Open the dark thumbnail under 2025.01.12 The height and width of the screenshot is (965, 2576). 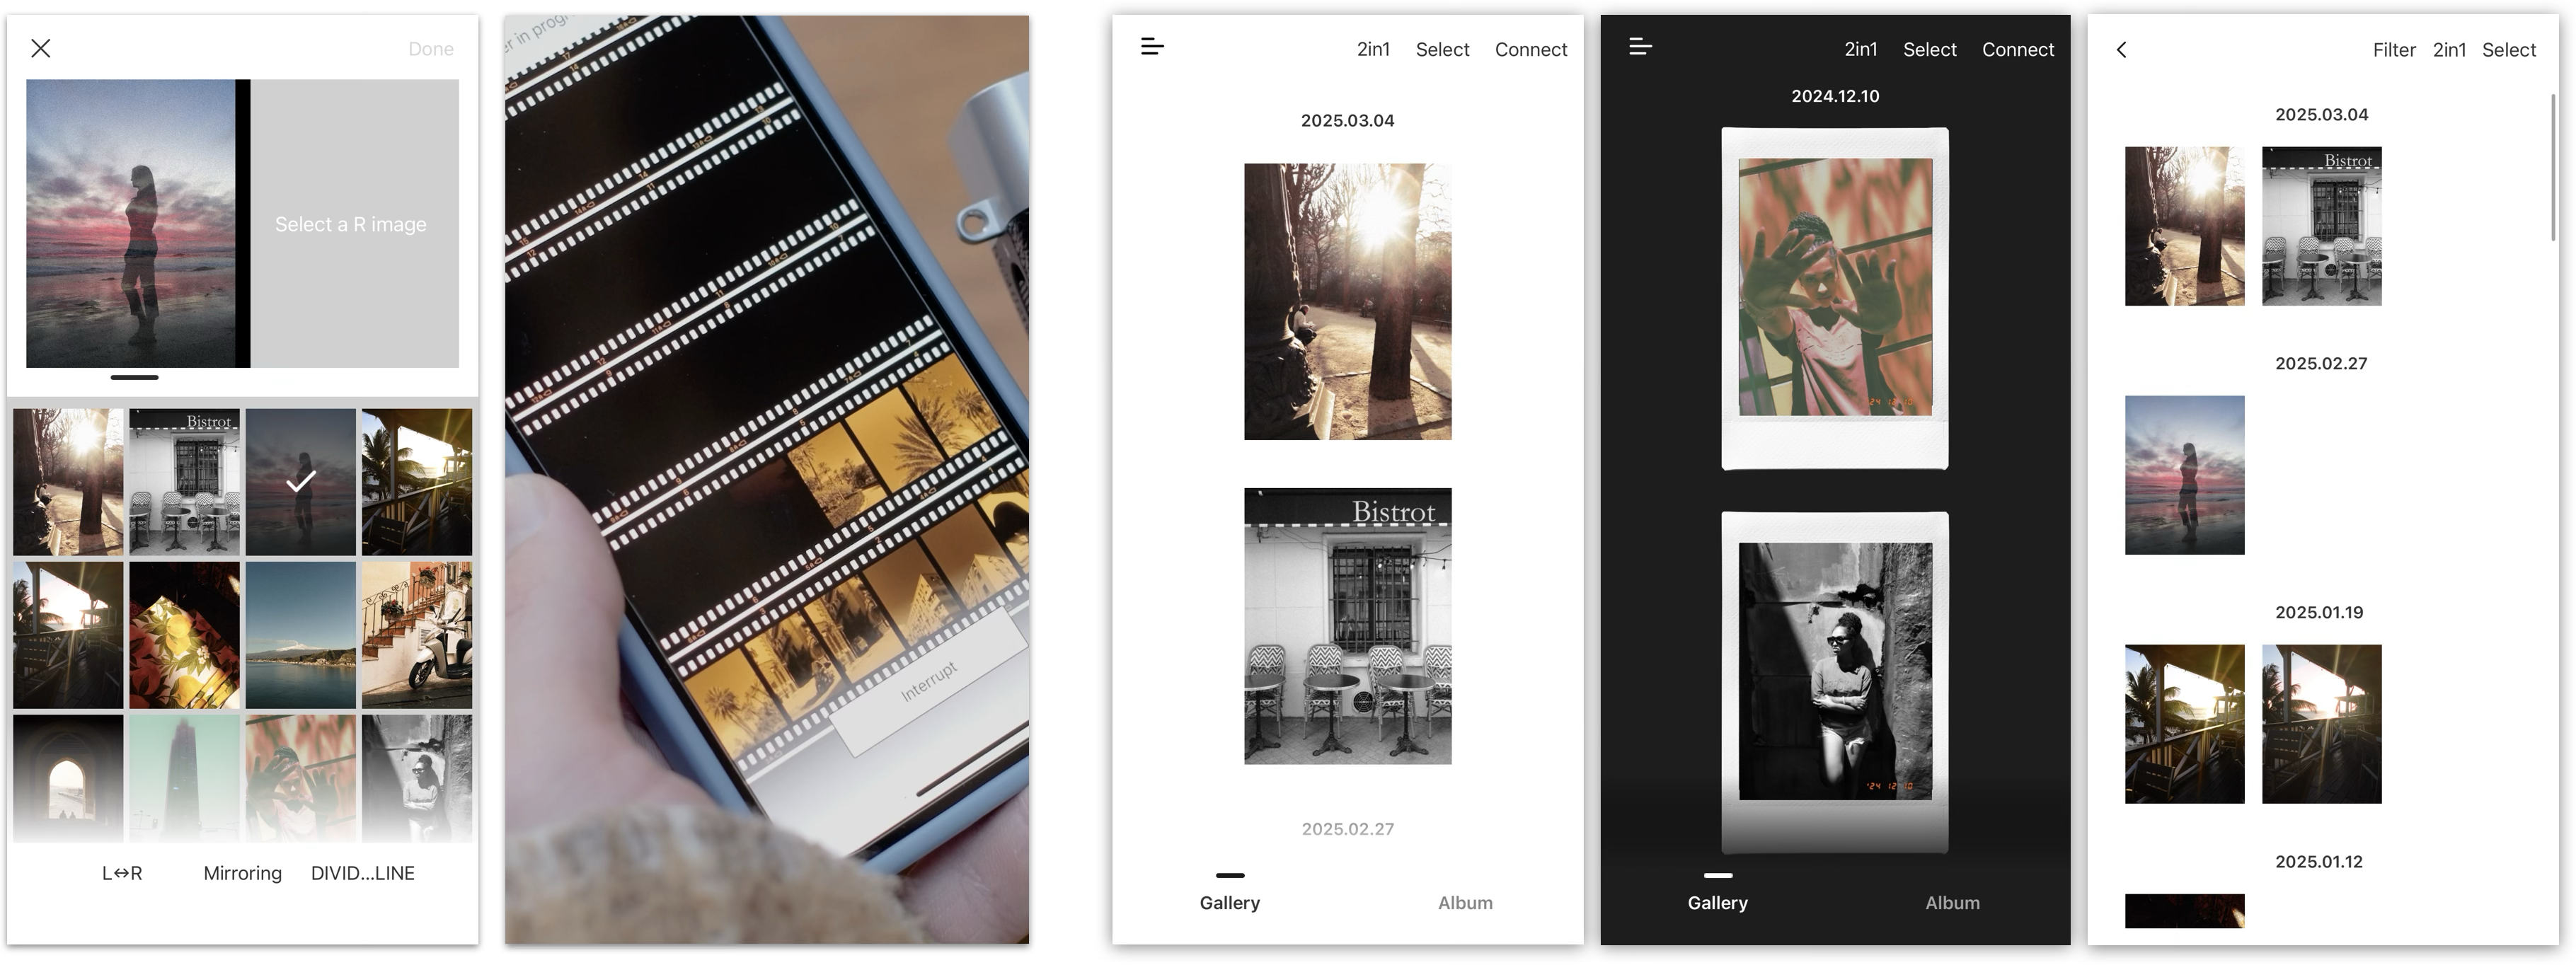(2185, 911)
